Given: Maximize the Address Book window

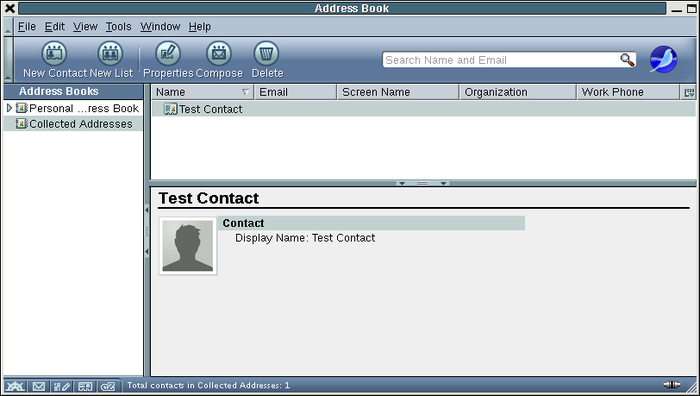Looking at the screenshot, I should pos(691,8).
